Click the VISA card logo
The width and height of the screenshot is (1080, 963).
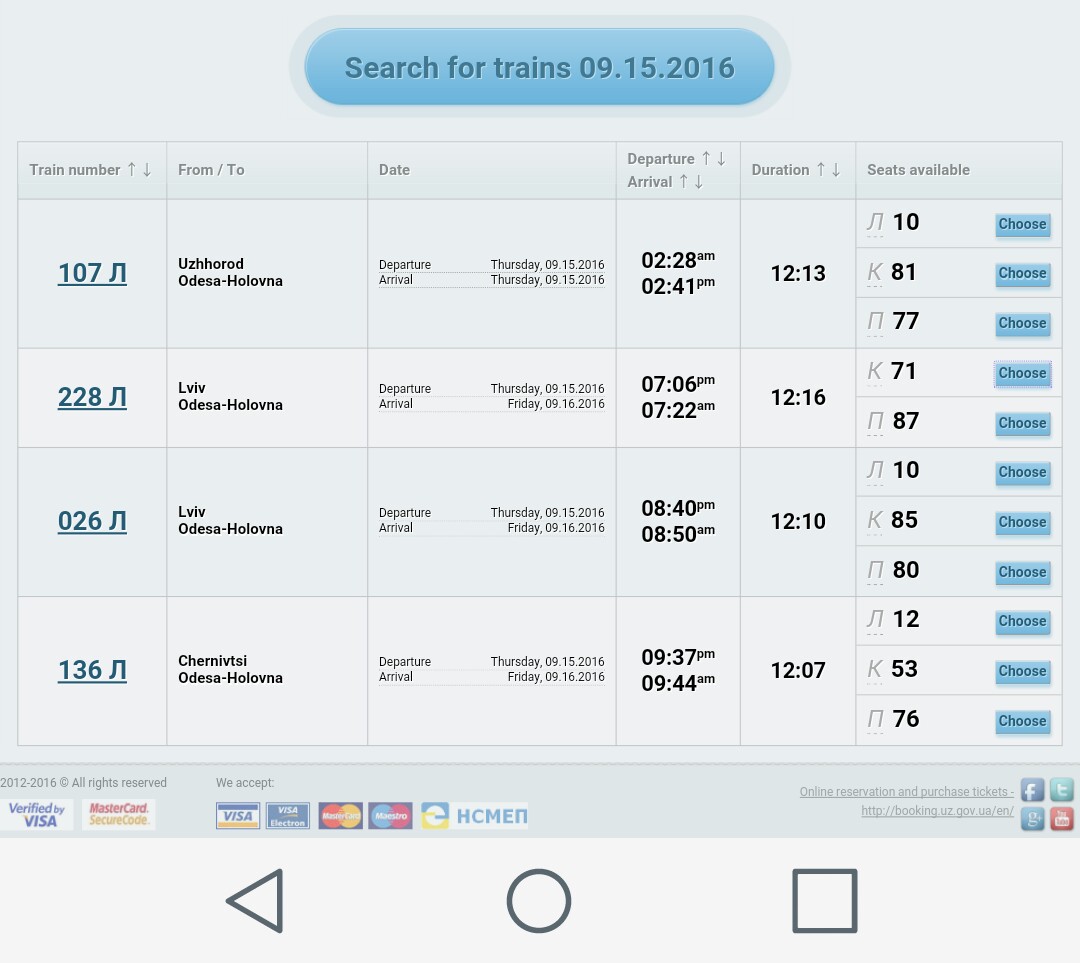pos(238,816)
